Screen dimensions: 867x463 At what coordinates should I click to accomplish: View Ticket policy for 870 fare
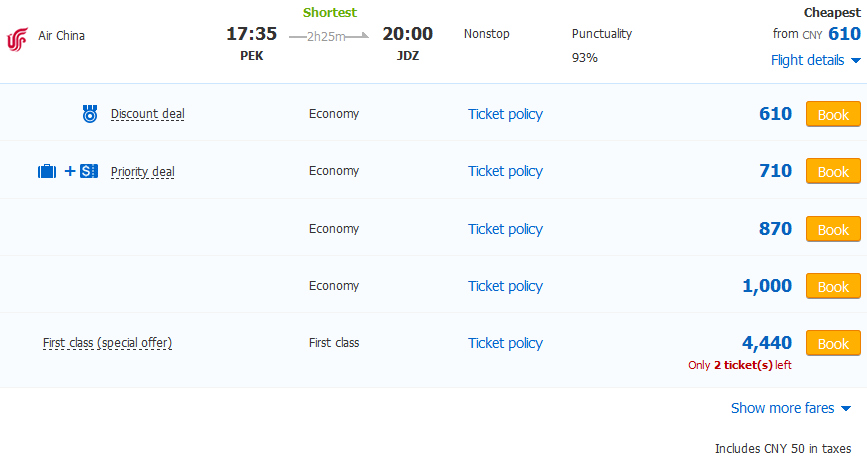pos(505,229)
